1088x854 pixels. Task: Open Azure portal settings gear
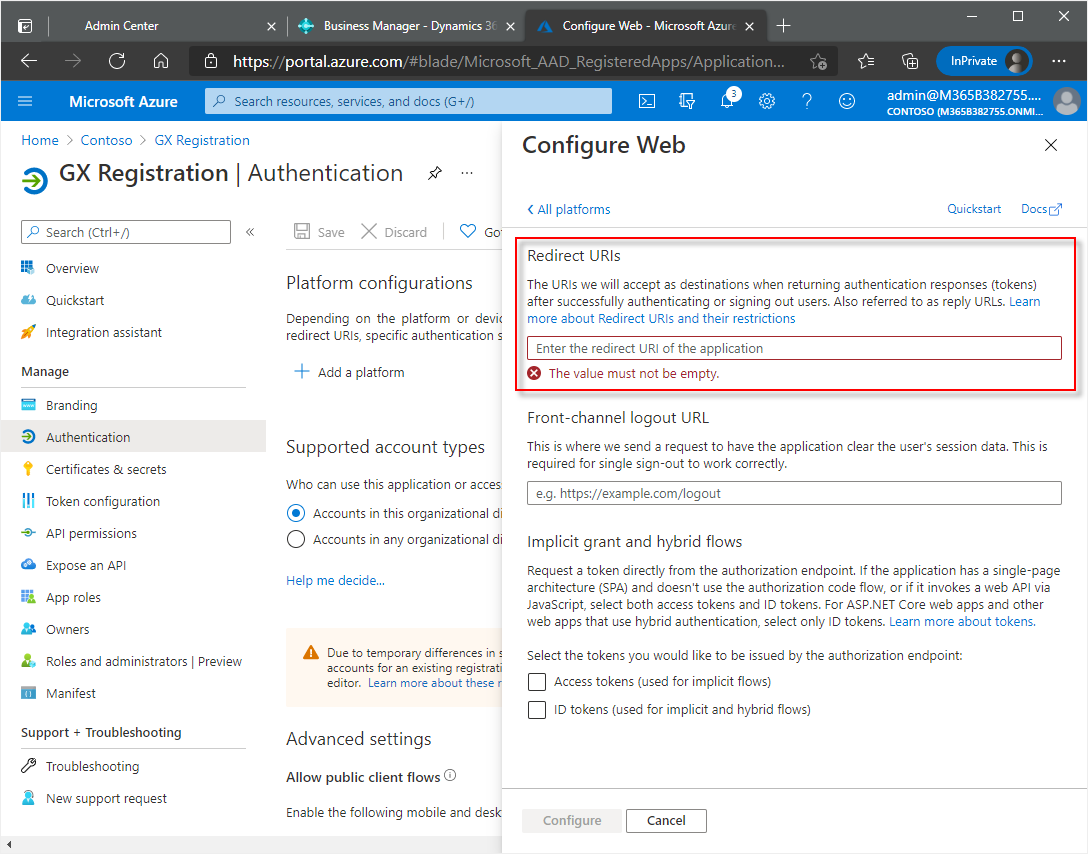click(x=767, y=101)
